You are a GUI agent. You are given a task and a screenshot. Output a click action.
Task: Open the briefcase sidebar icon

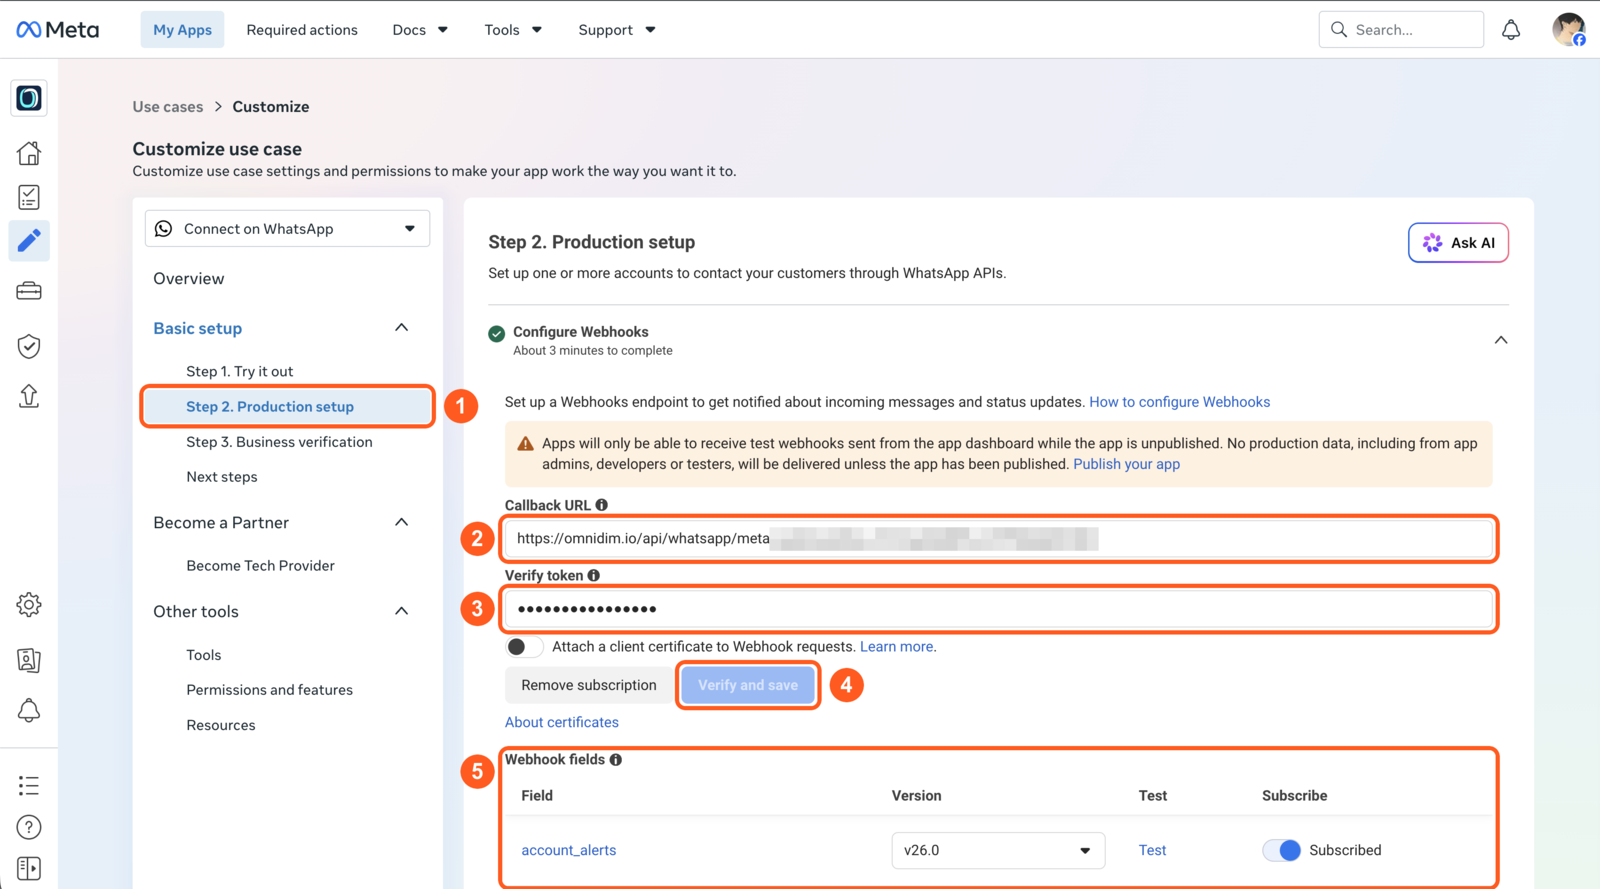[29, 291]
